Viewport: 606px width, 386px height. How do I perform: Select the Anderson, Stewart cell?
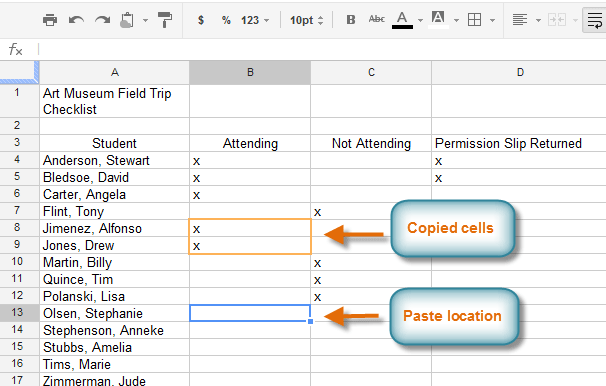tap(114, 160)
